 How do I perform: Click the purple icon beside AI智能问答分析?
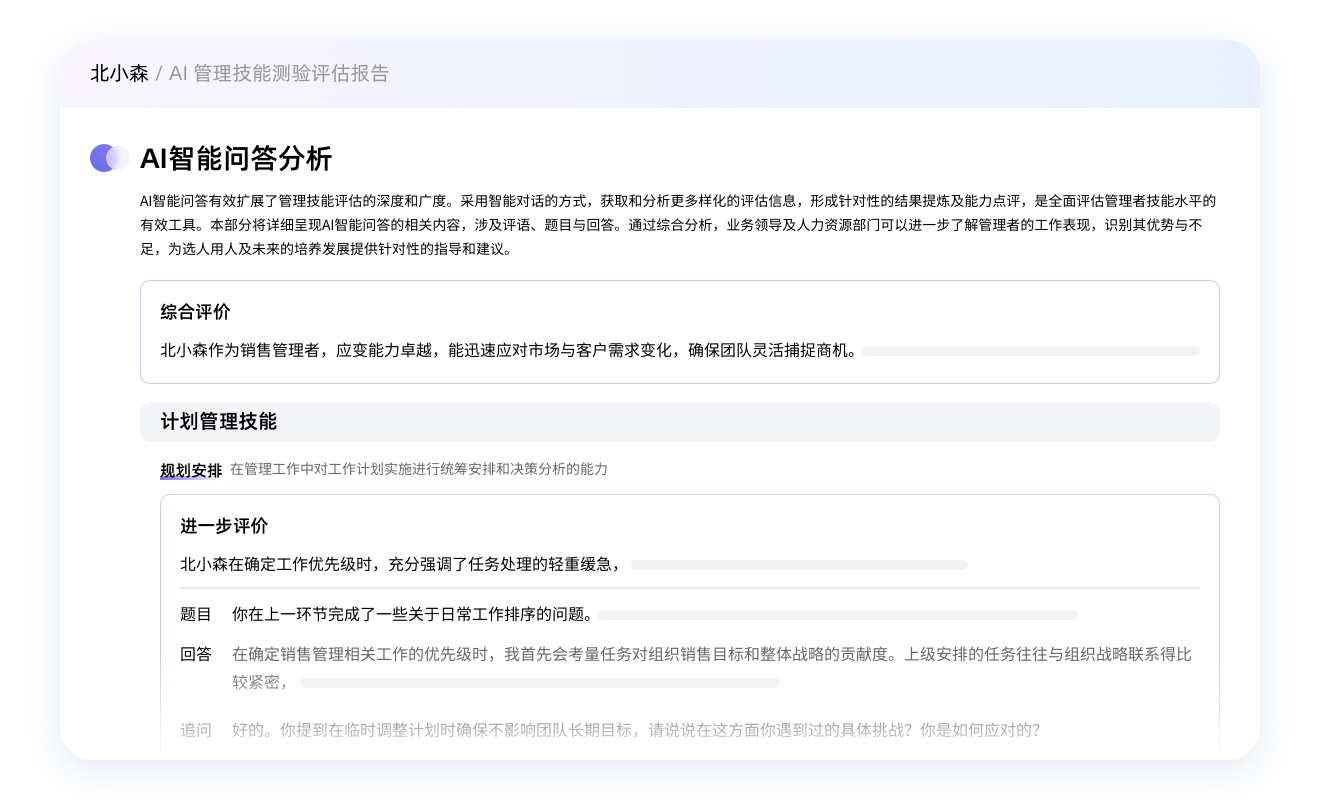(x=109, y=158)
